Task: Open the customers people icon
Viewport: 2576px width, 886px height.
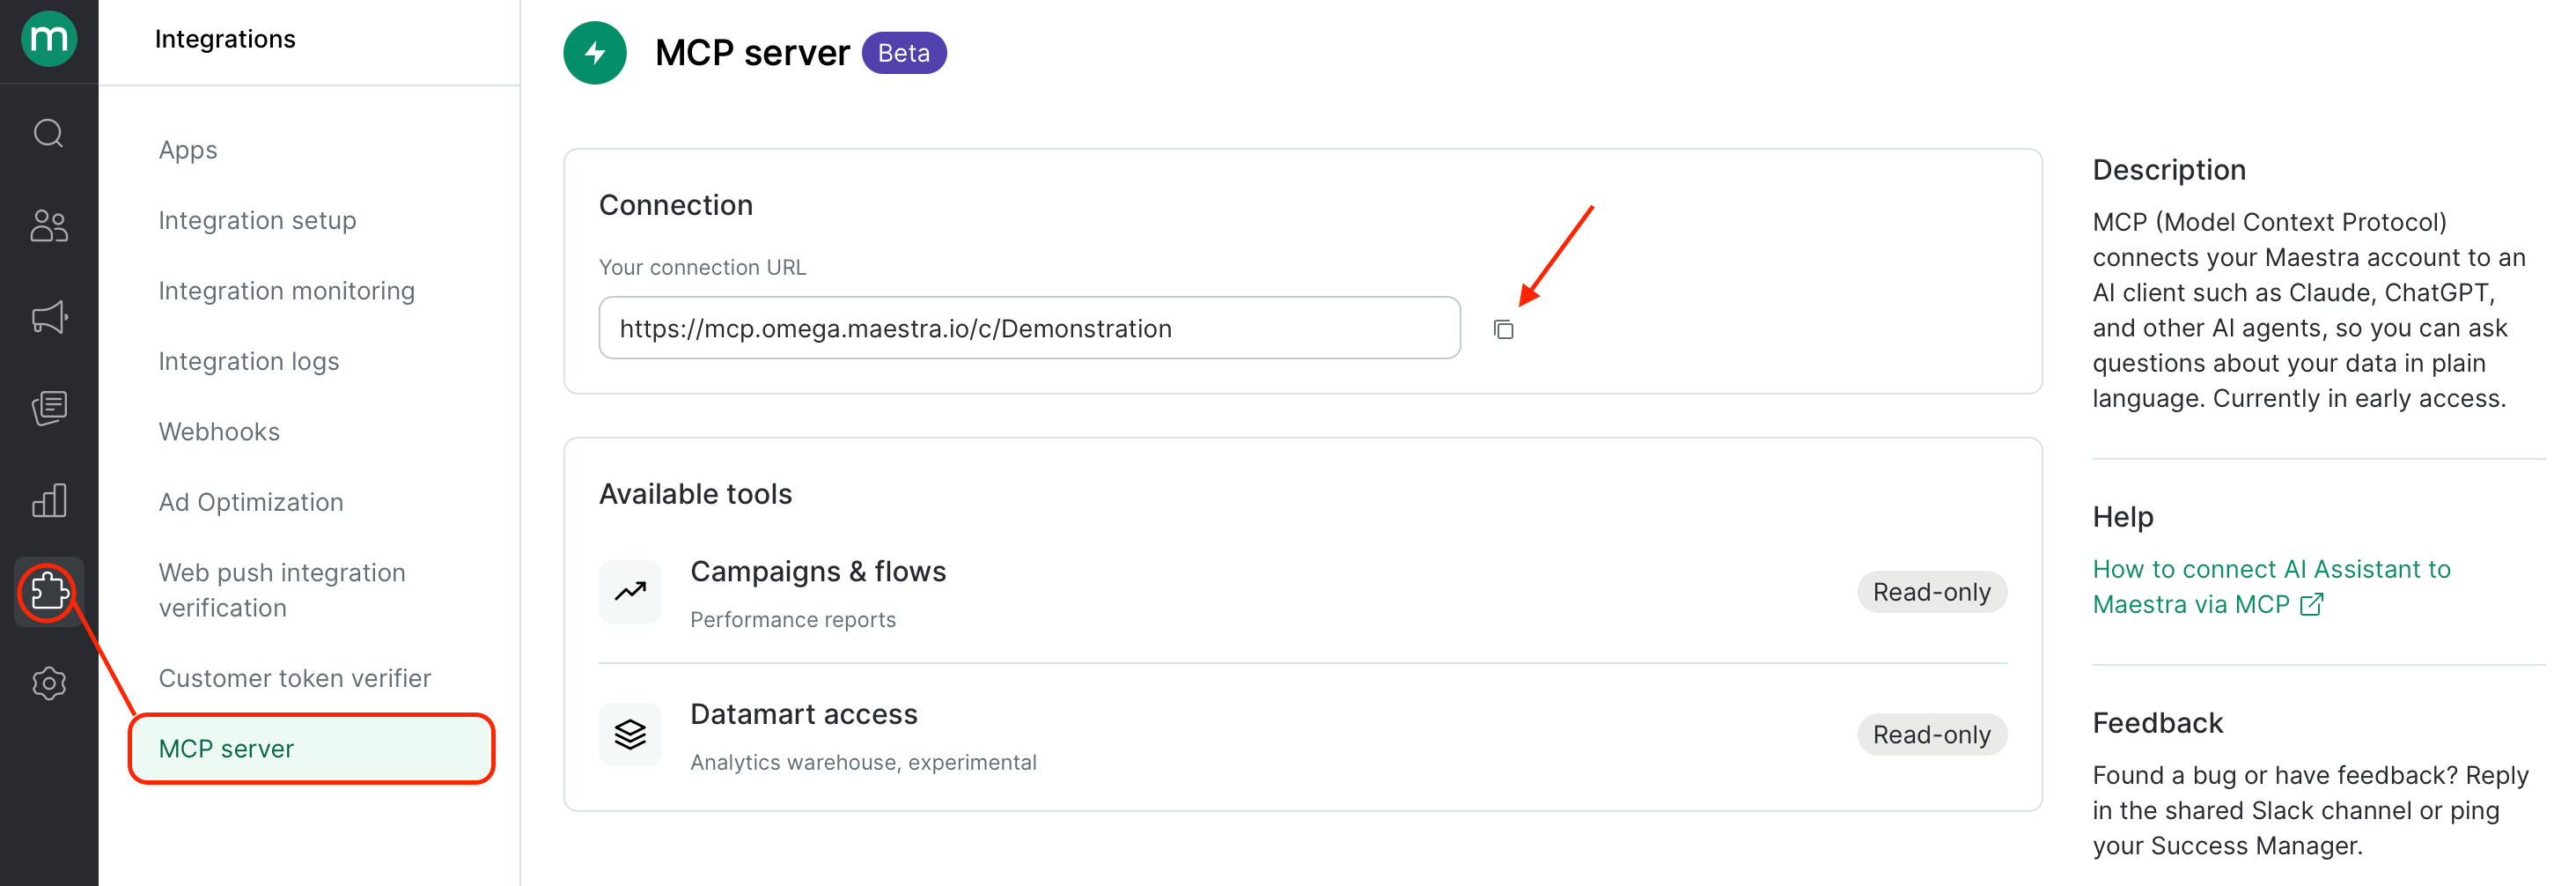Action: pyautogui.click(x=49, y=226)
